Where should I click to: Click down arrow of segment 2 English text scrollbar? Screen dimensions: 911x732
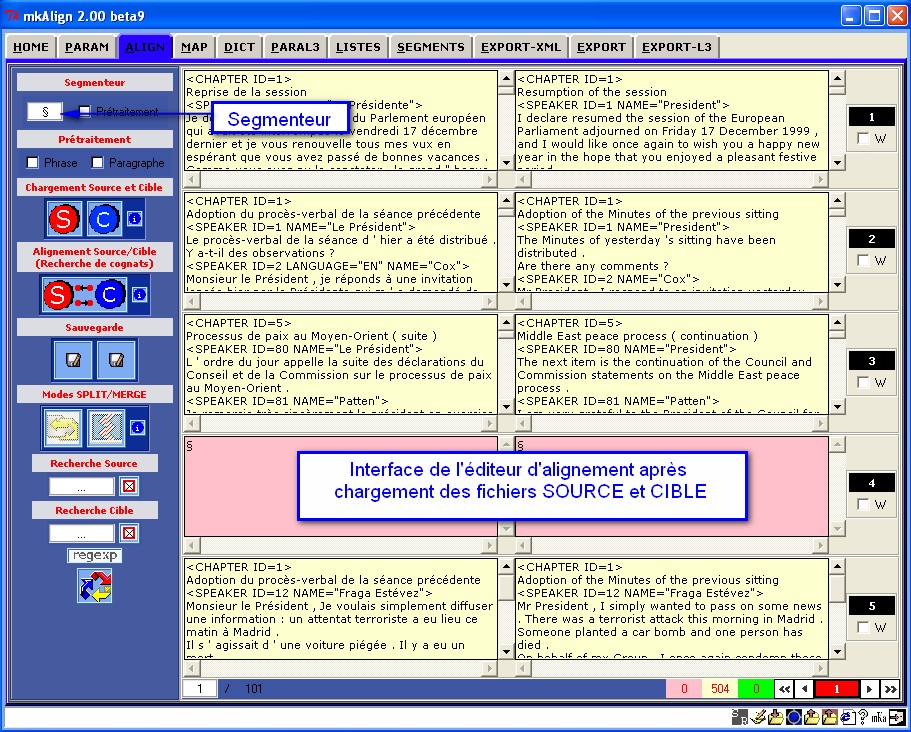pyautogui.click(x=837, y=285)
